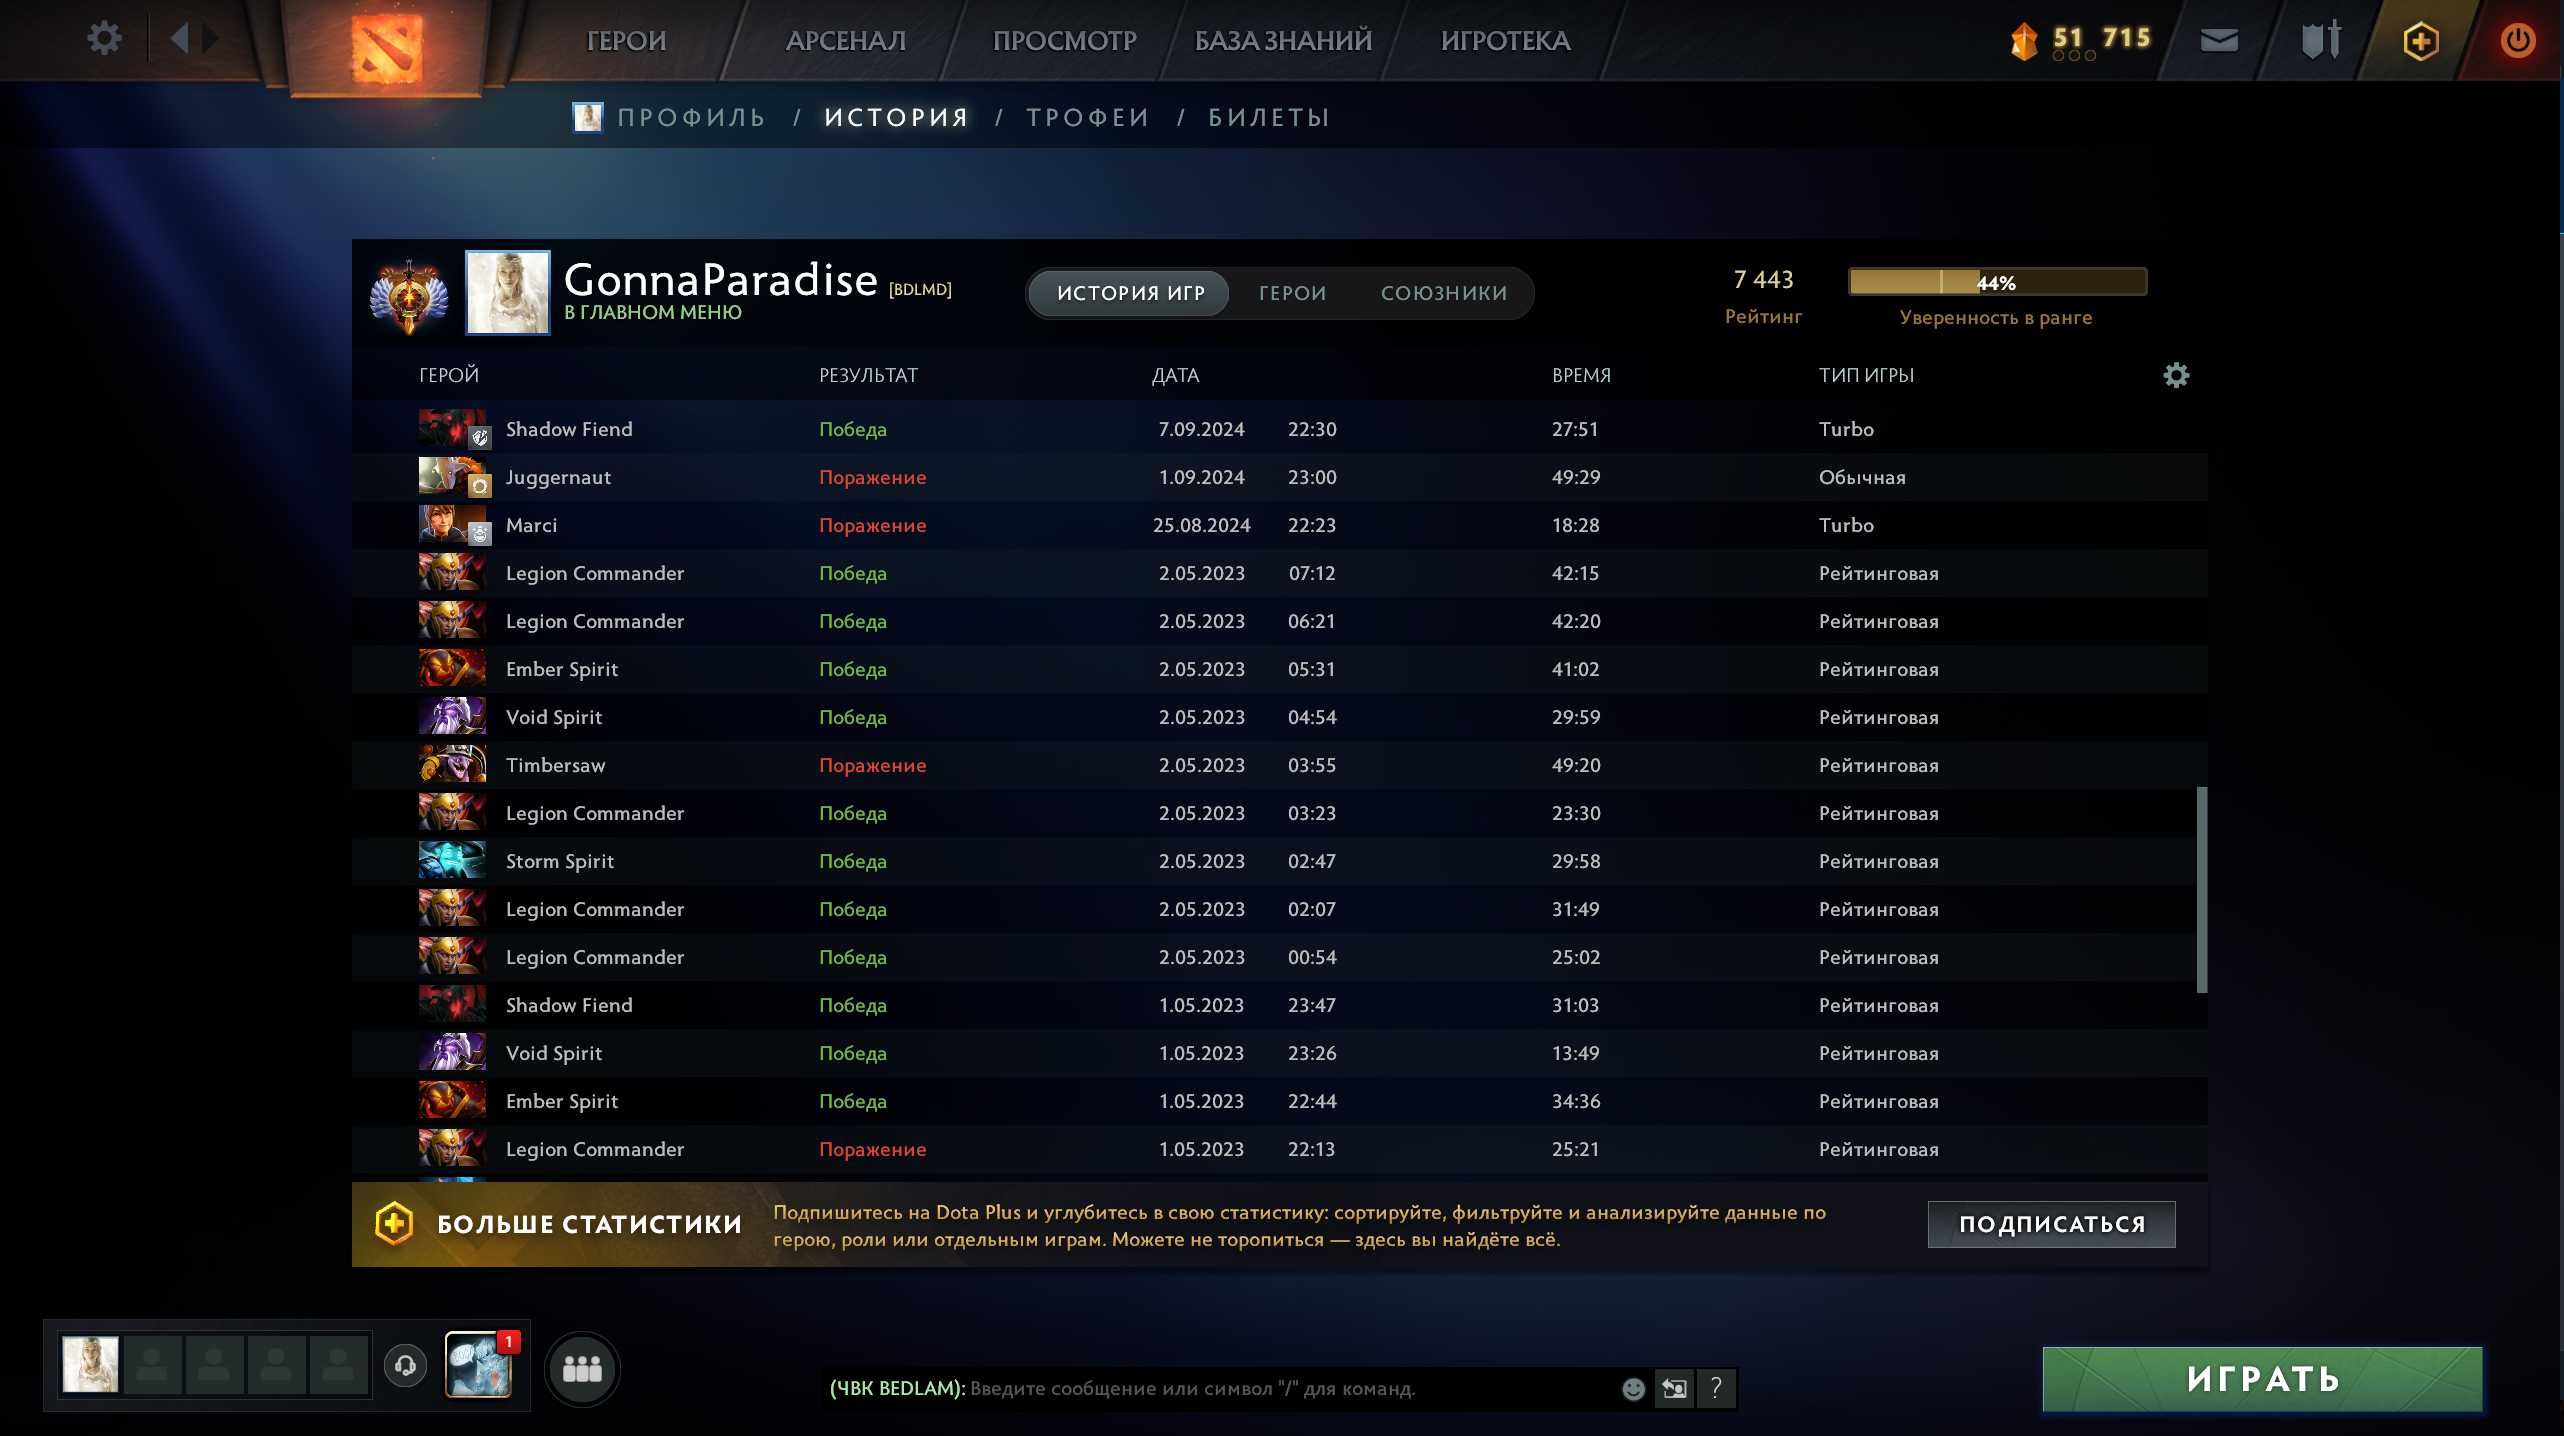Open the Juggernaut match from 1.09.2024
The height and width of the screenshot is (1436, 2564).
[x=1280, y=477]
